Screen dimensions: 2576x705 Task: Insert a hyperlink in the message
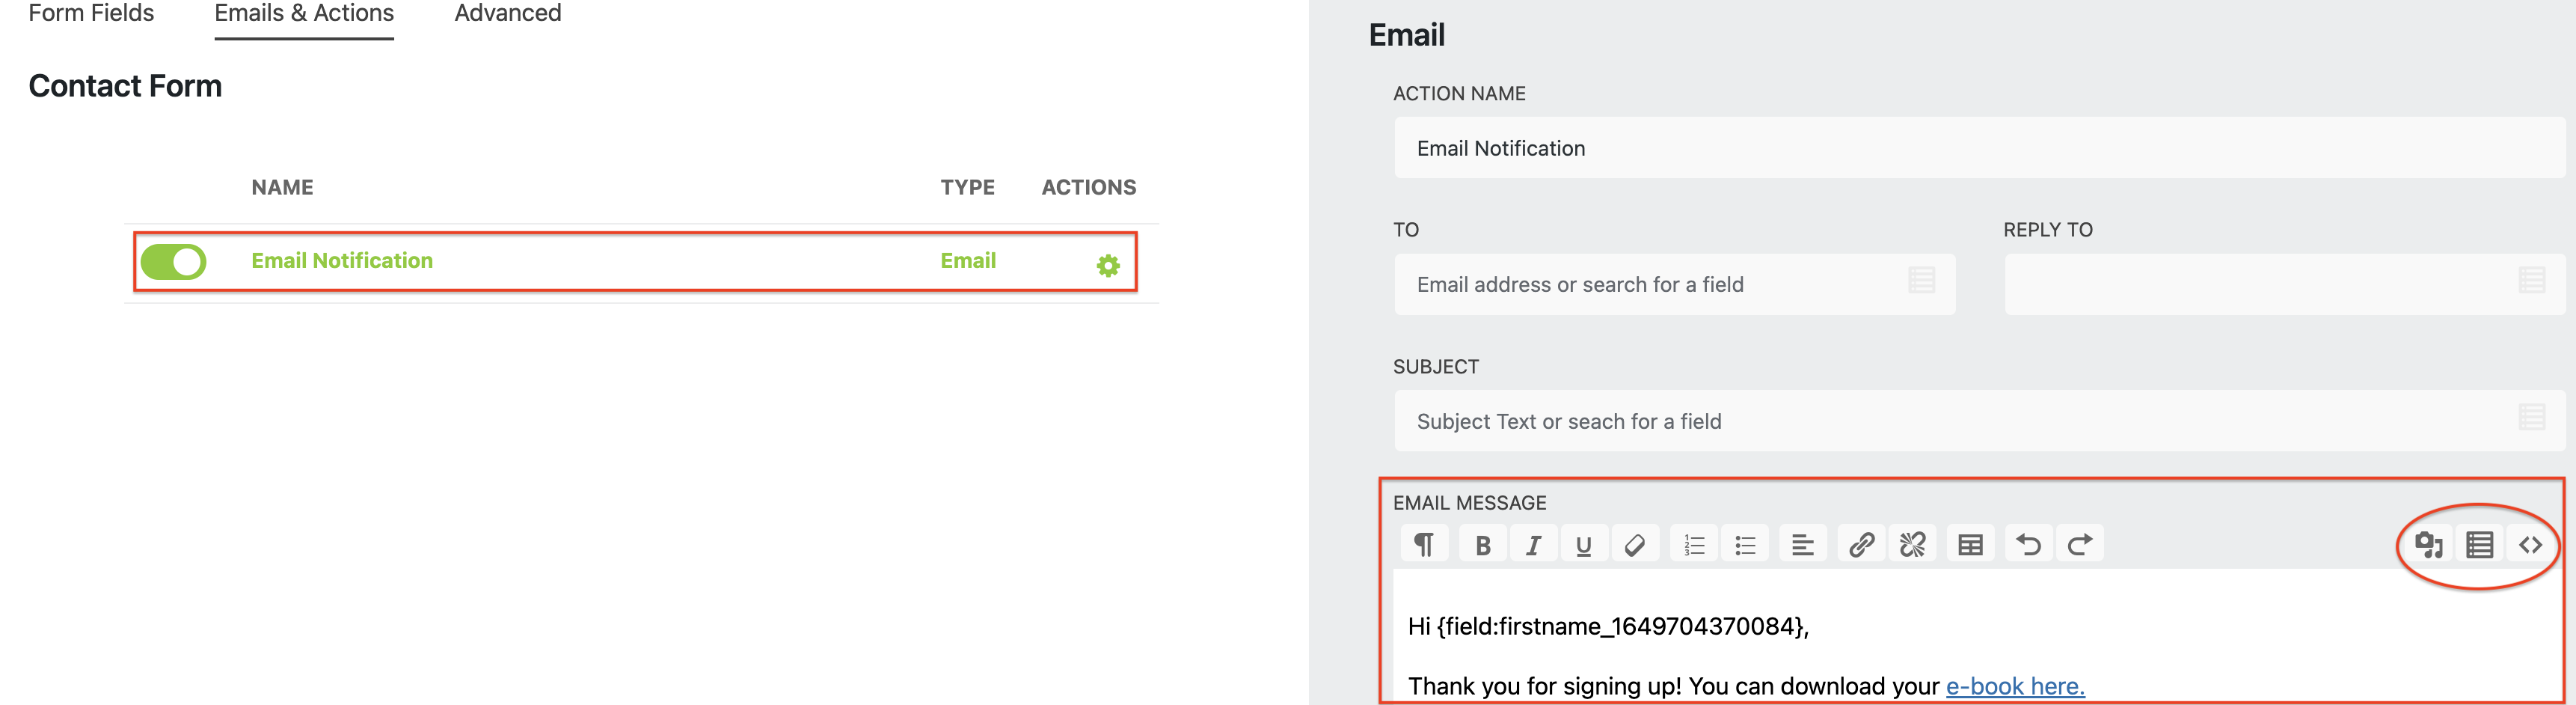coord(1862,543)
